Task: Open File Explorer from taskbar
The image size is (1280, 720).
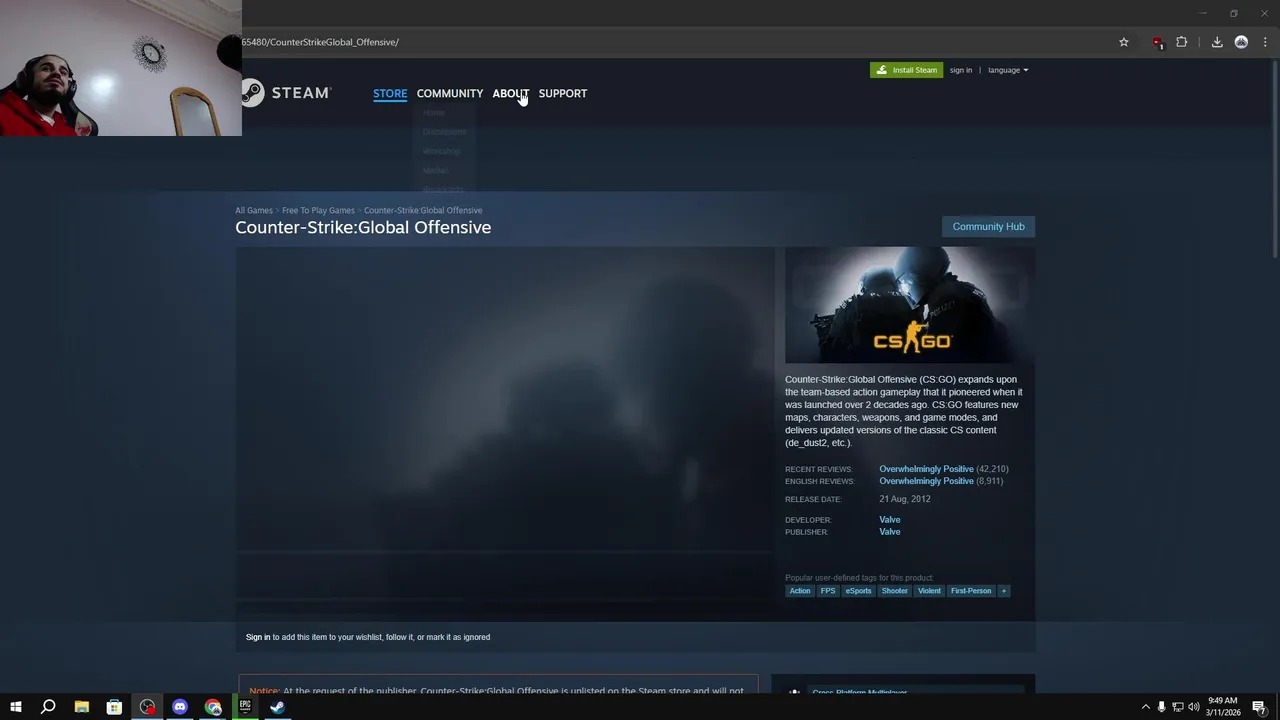Action: pos(82,707)
